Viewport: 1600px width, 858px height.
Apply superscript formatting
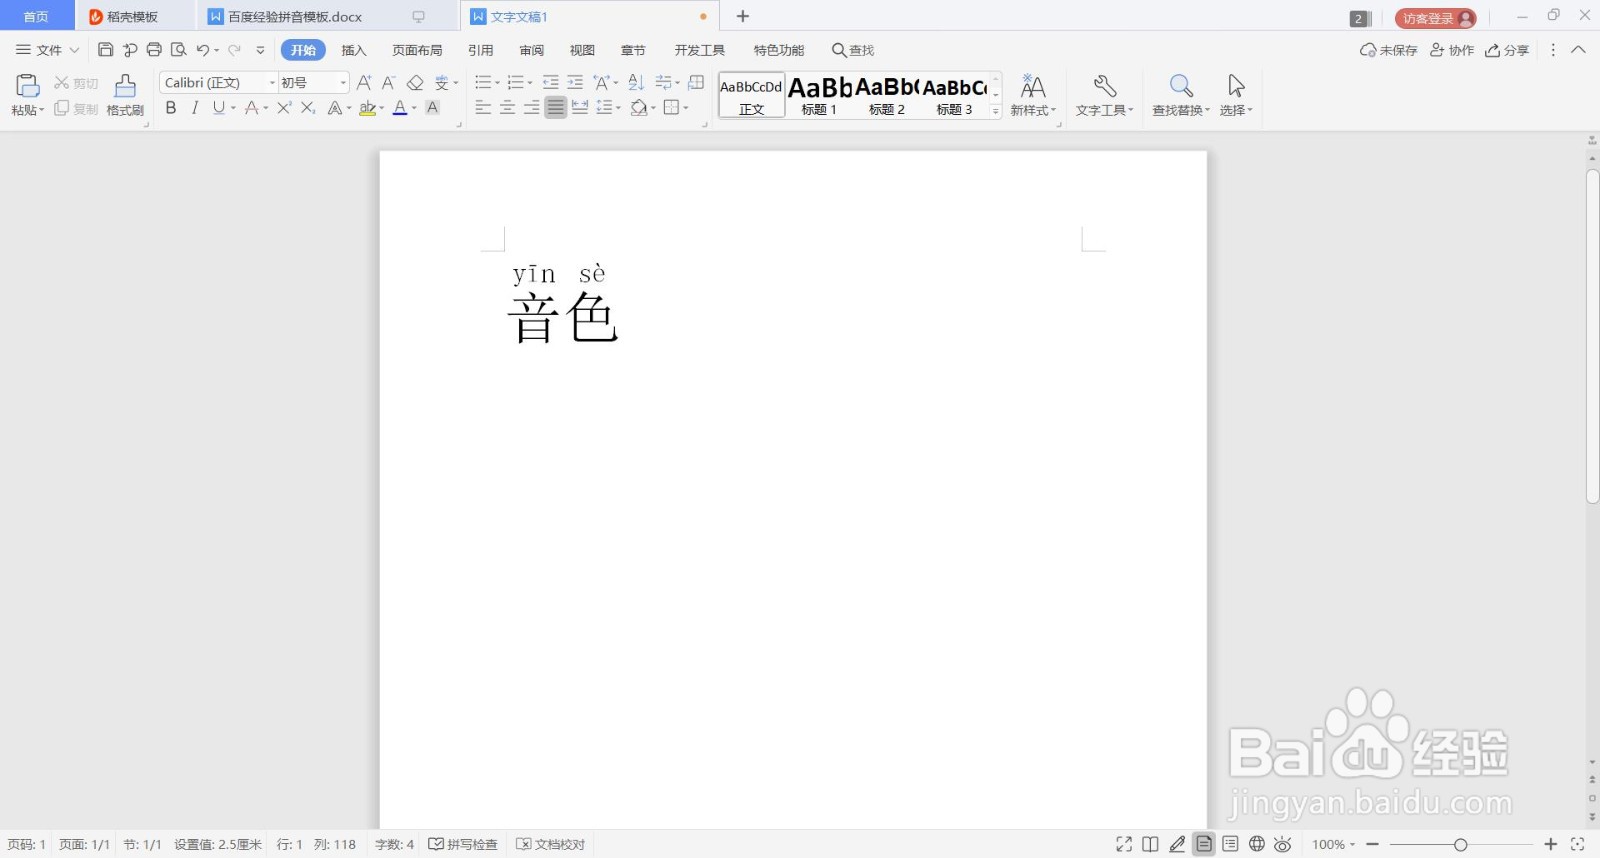pos(284,108)
